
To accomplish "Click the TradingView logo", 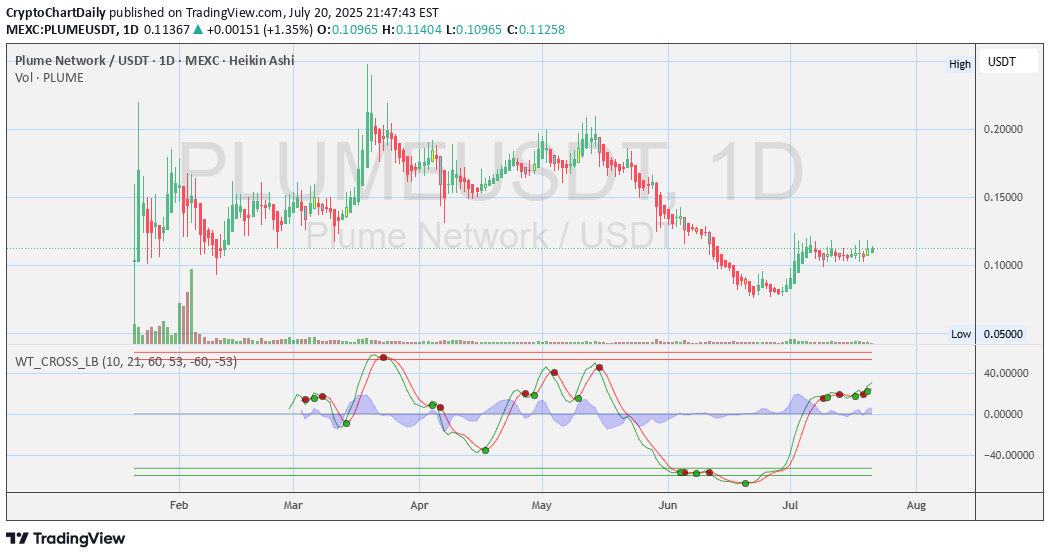I will [66, 538].
